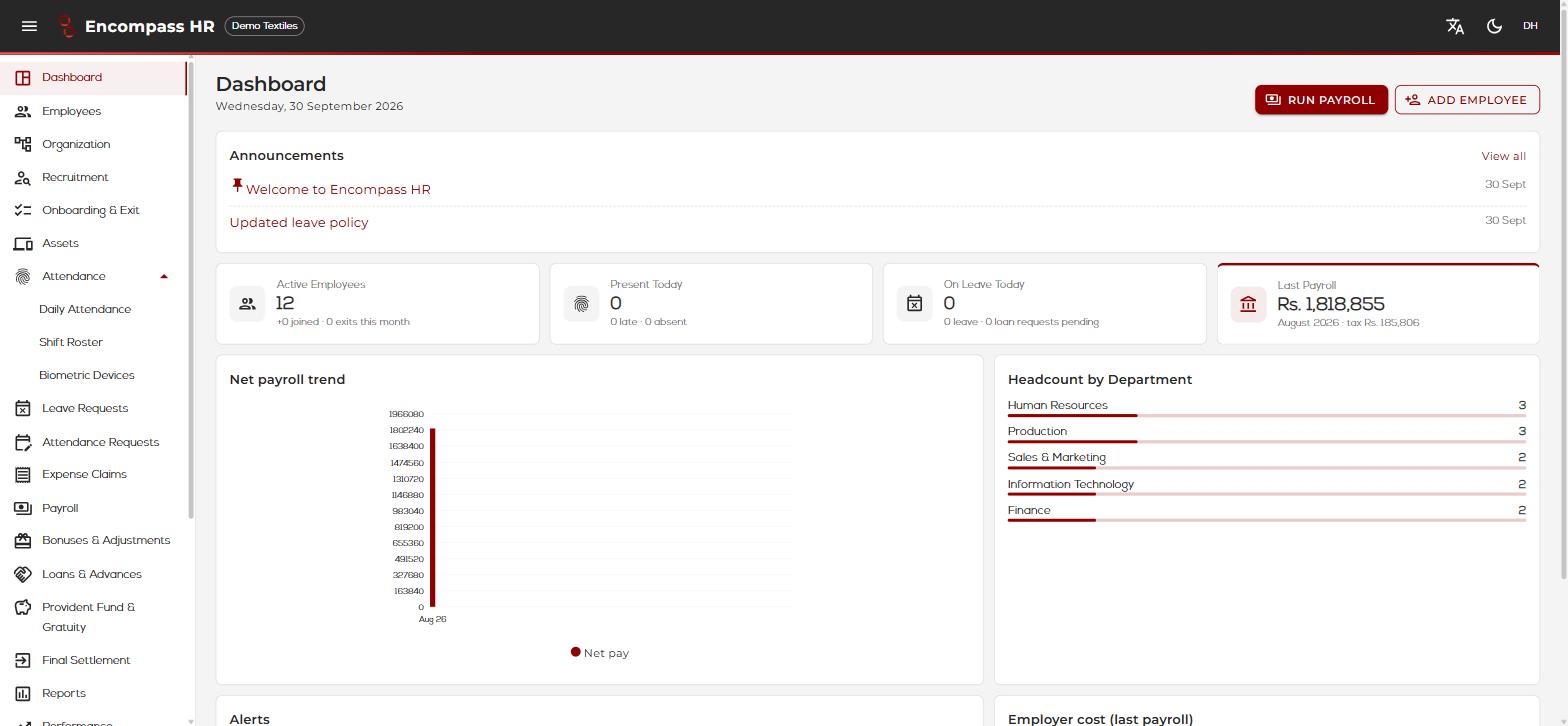Toggle the Net pay legend marker
Screen dimensions: 1568x726
coord(576,652)
